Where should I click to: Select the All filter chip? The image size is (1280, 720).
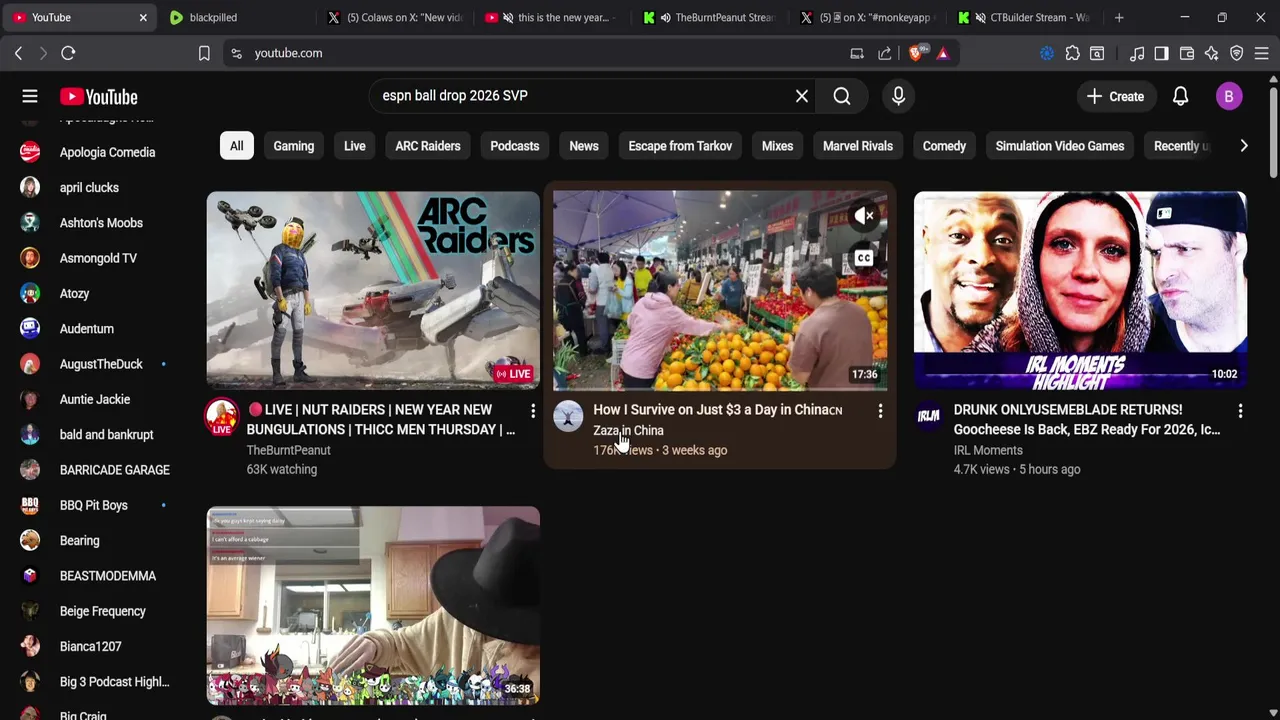click(236, 146)
